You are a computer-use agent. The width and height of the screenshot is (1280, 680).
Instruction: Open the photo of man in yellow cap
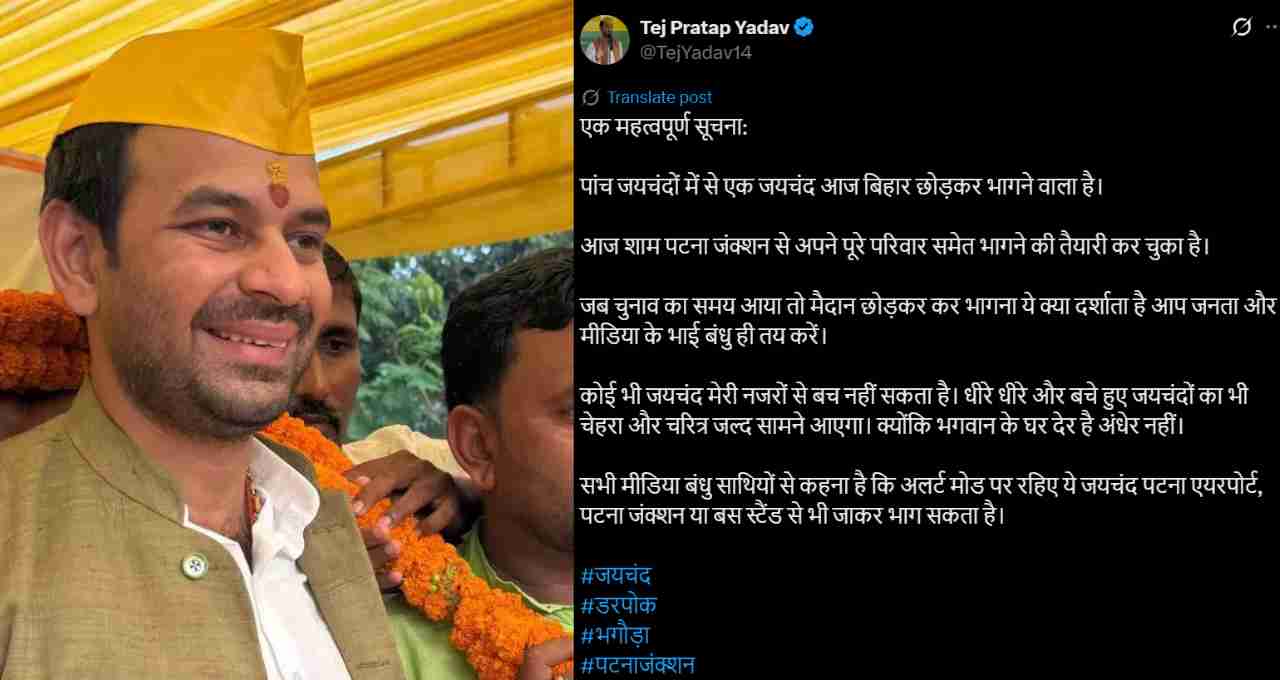[x=286, y=340]
